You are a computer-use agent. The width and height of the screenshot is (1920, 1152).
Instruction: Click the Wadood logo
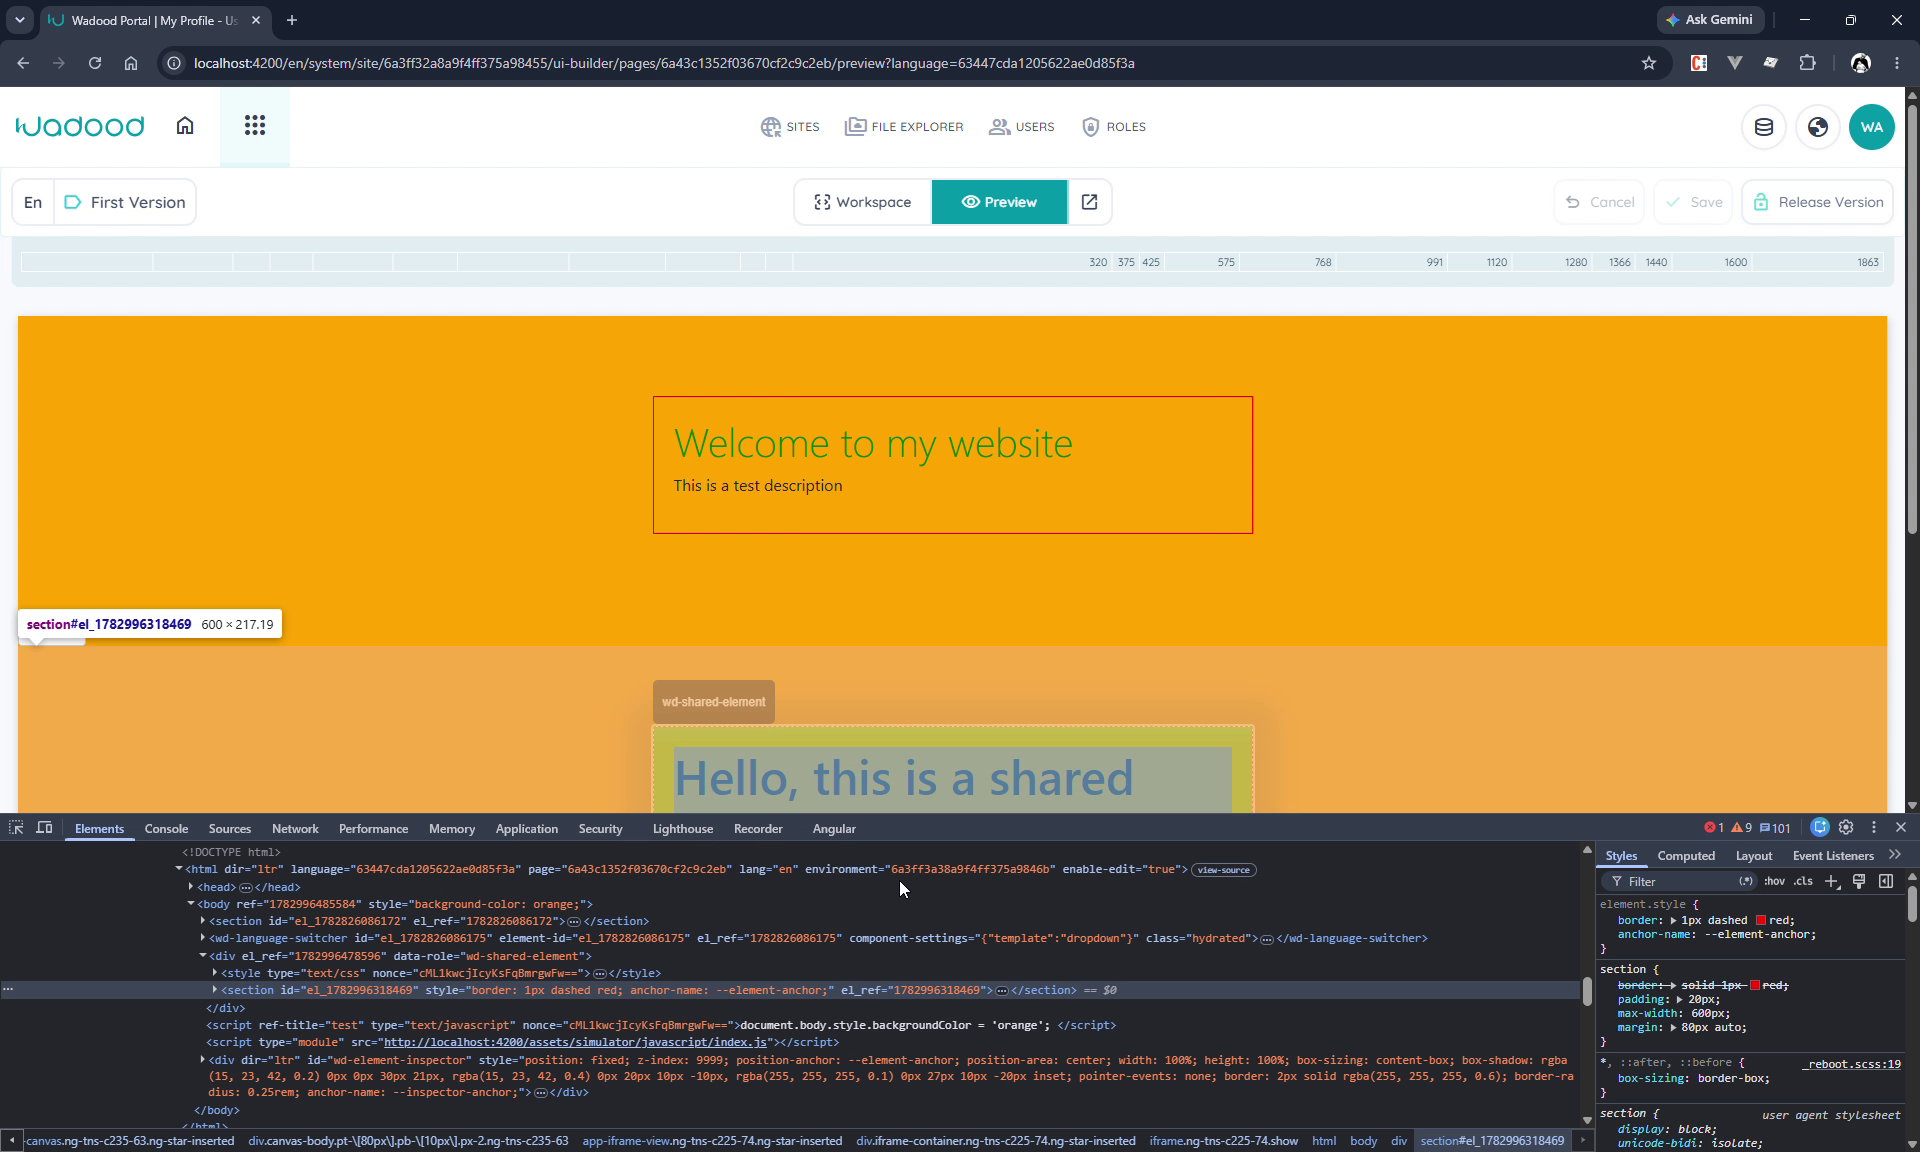[x=80, y=126]
